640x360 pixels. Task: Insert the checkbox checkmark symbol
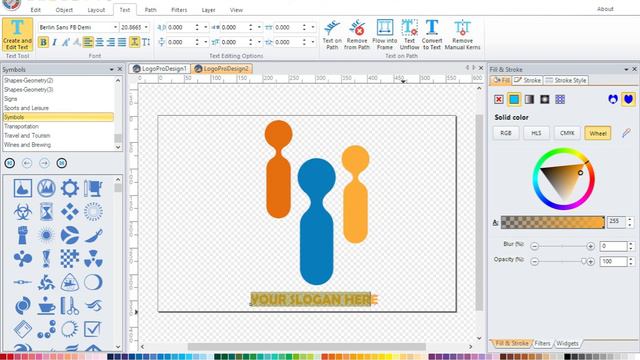point(93,329)
